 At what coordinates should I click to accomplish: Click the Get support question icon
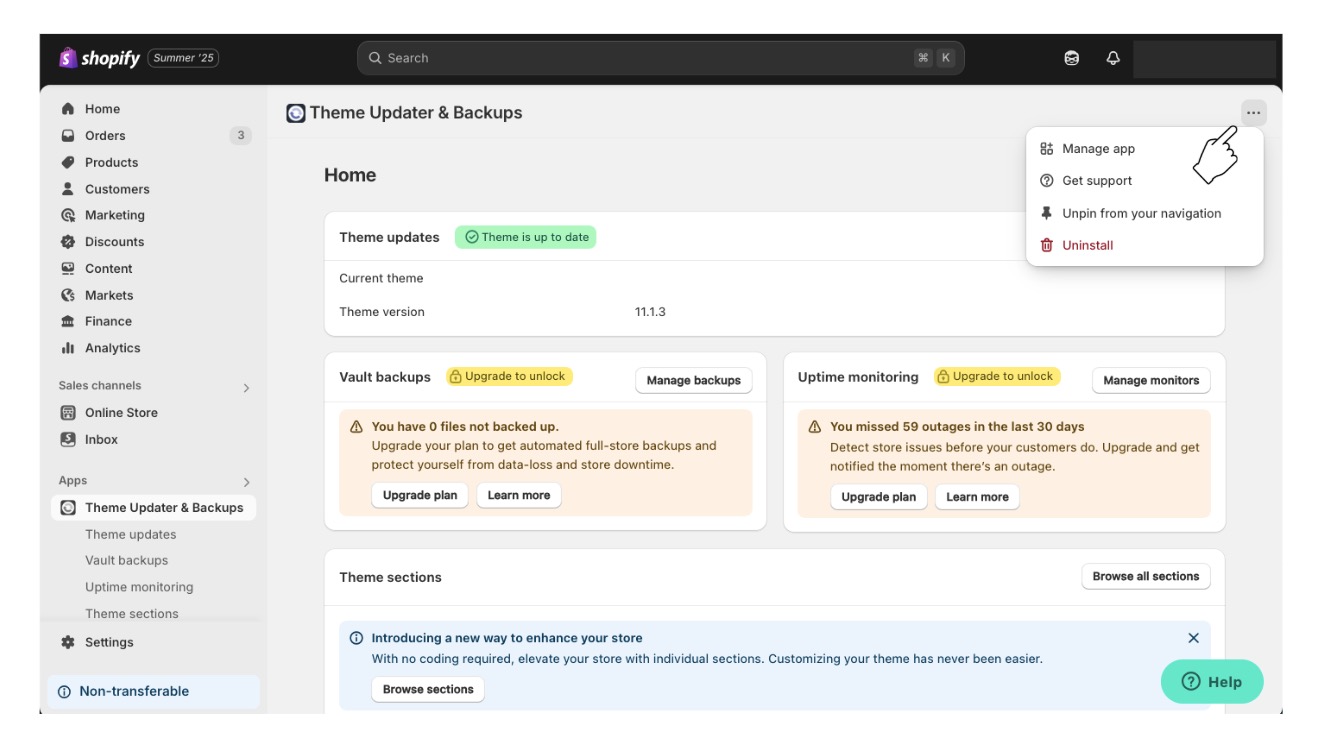(x=1047, y=181)
